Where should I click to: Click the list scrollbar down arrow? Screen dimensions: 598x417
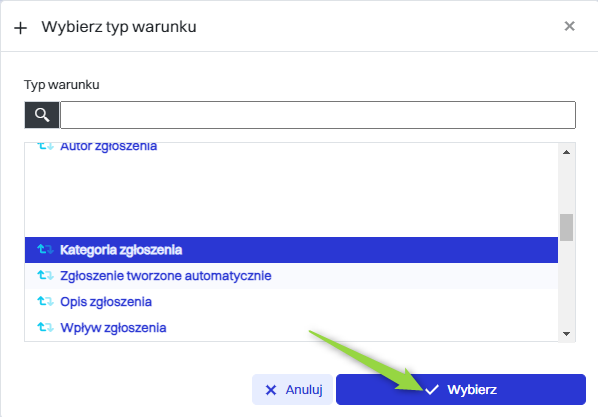click(567, 334)
